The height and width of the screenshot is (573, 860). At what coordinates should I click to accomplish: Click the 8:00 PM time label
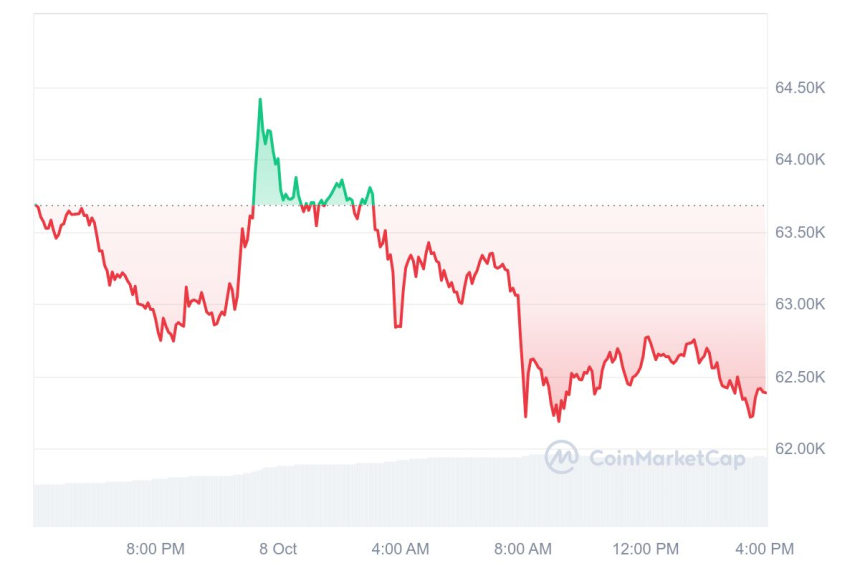click(155, 549)
